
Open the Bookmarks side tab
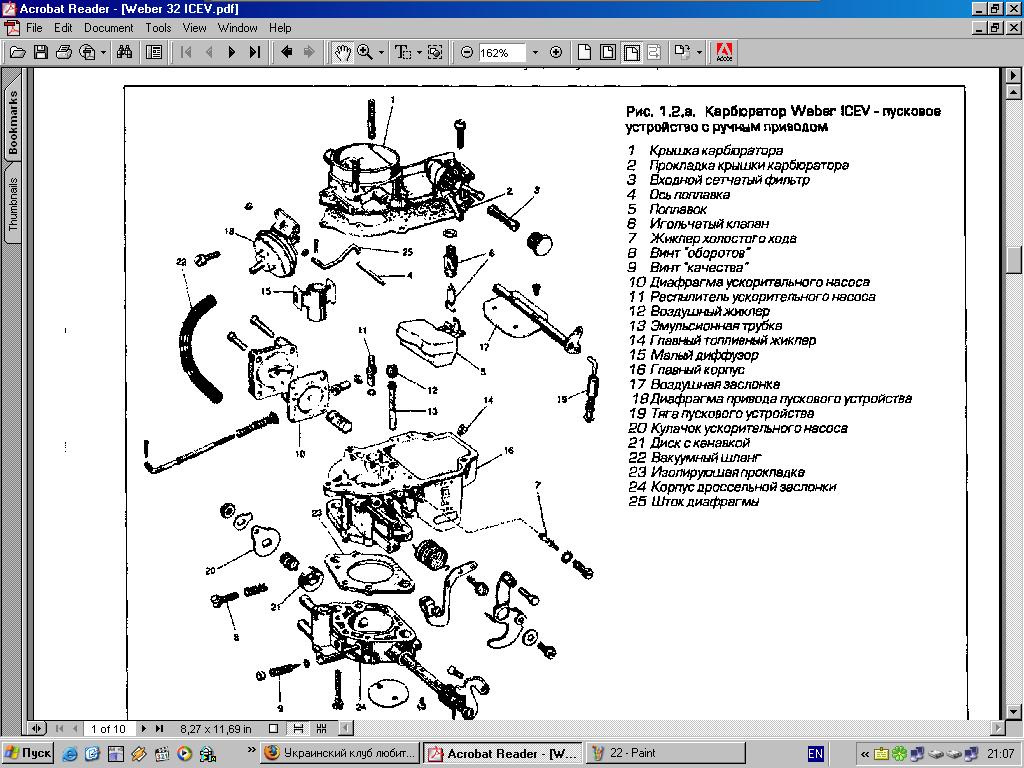(14, 123)
